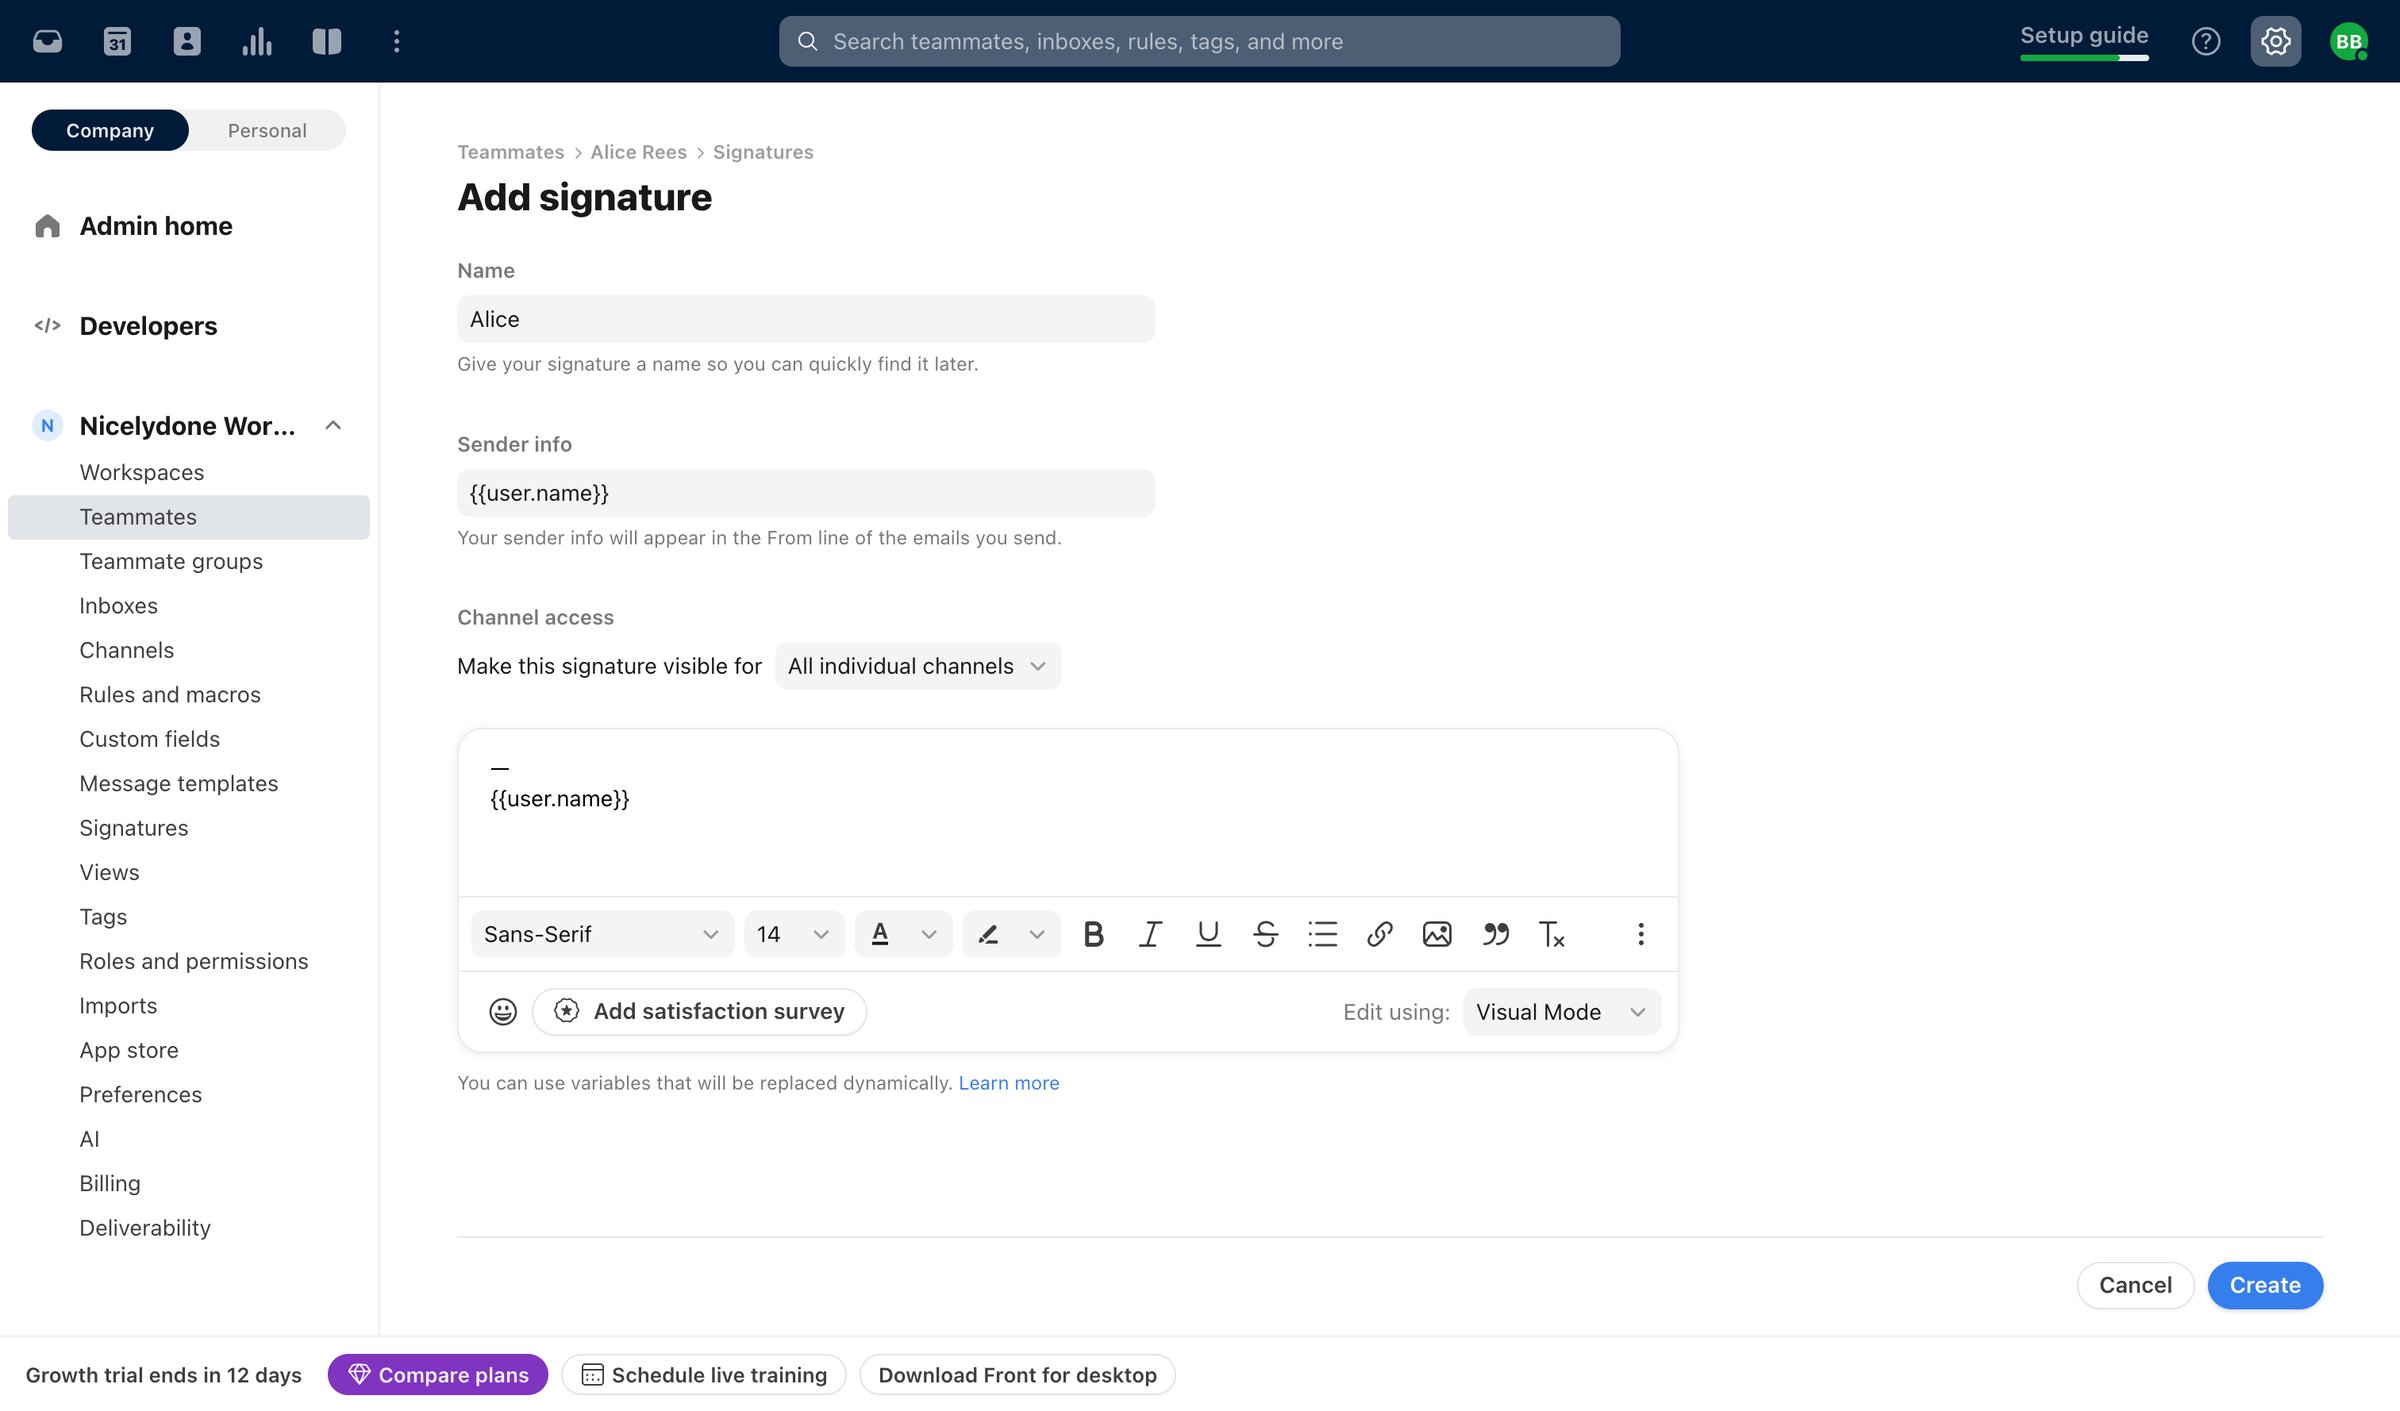Screen dimensions: 2400x1411
Task: Open the text color picker
Action: [903, 934]
